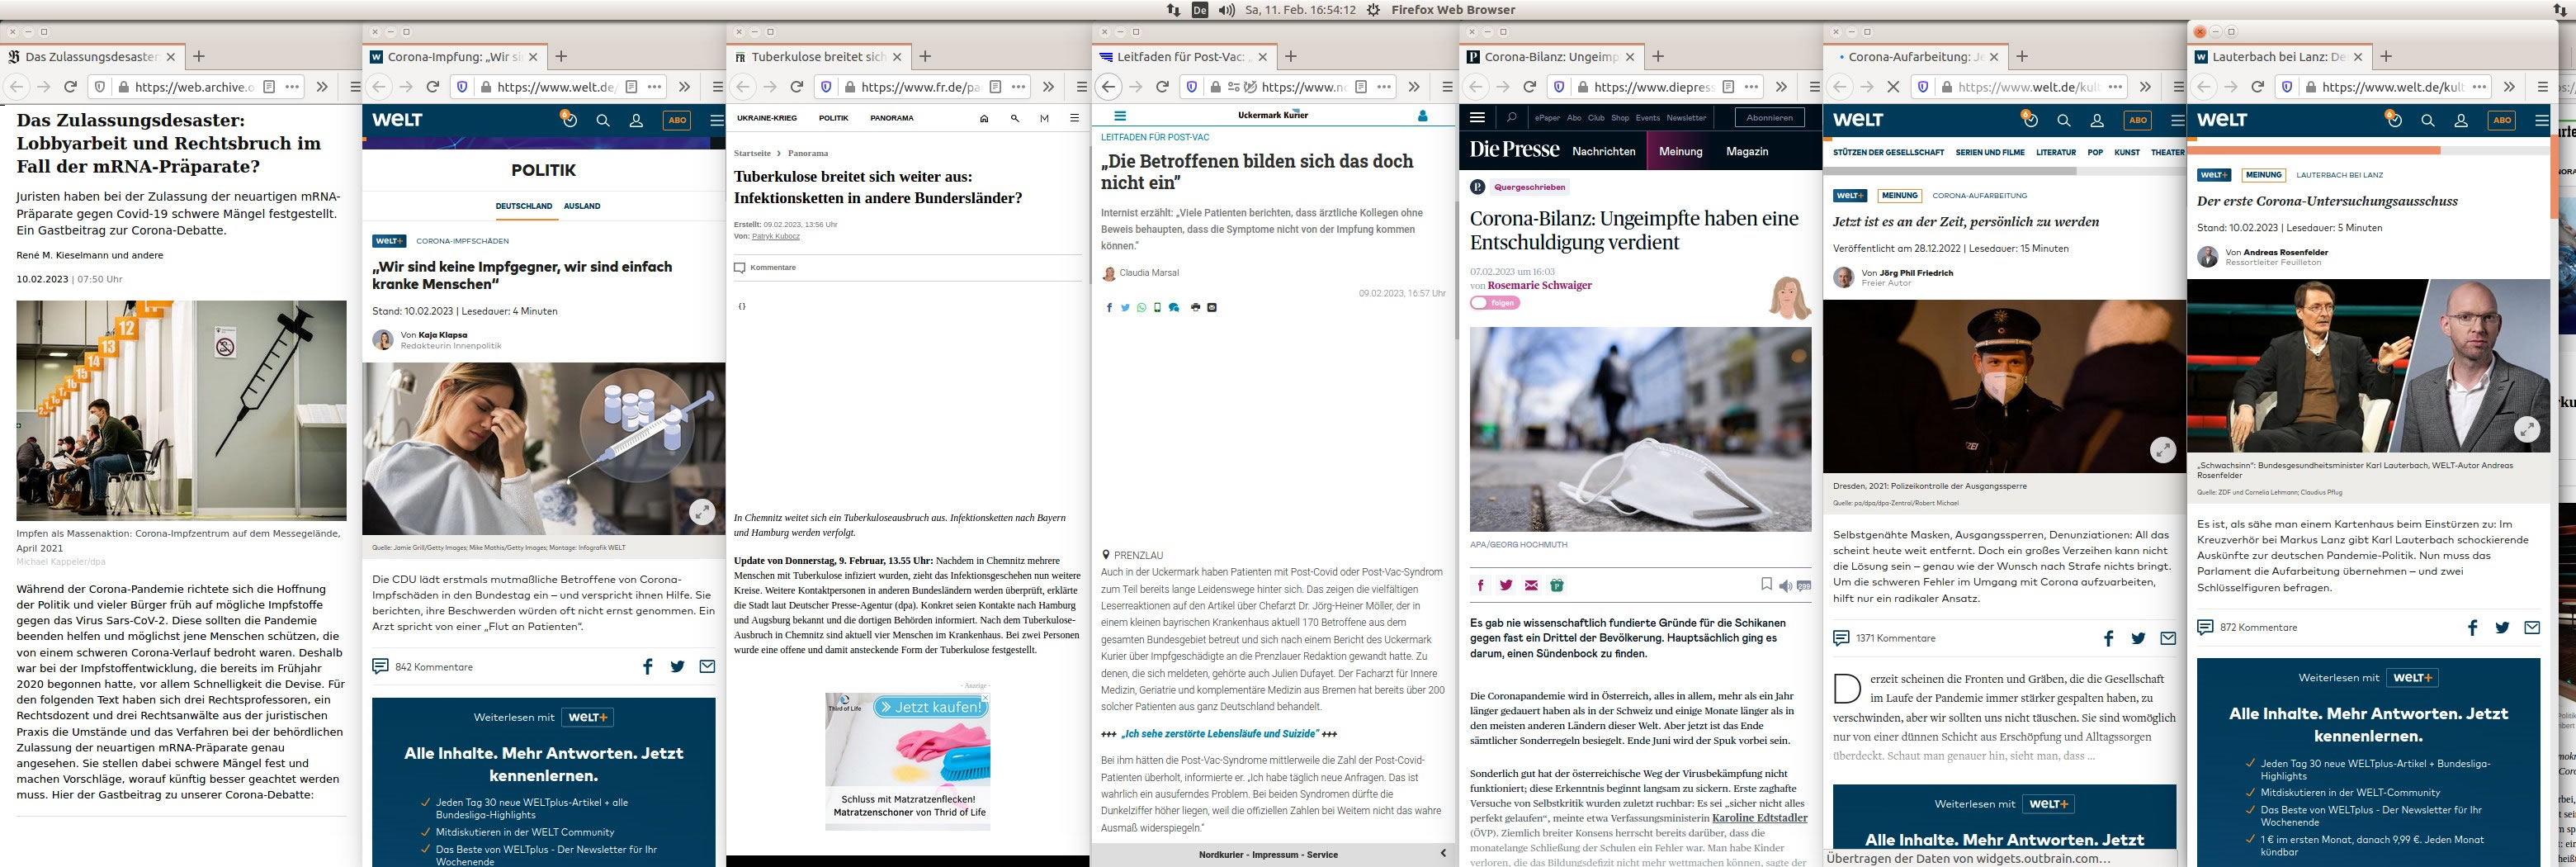This screenshot has width=2576, height=867.
Task: Click tracking protection shield in Lauterbach bei Lanz window
Action: [x=2286, y=87]
